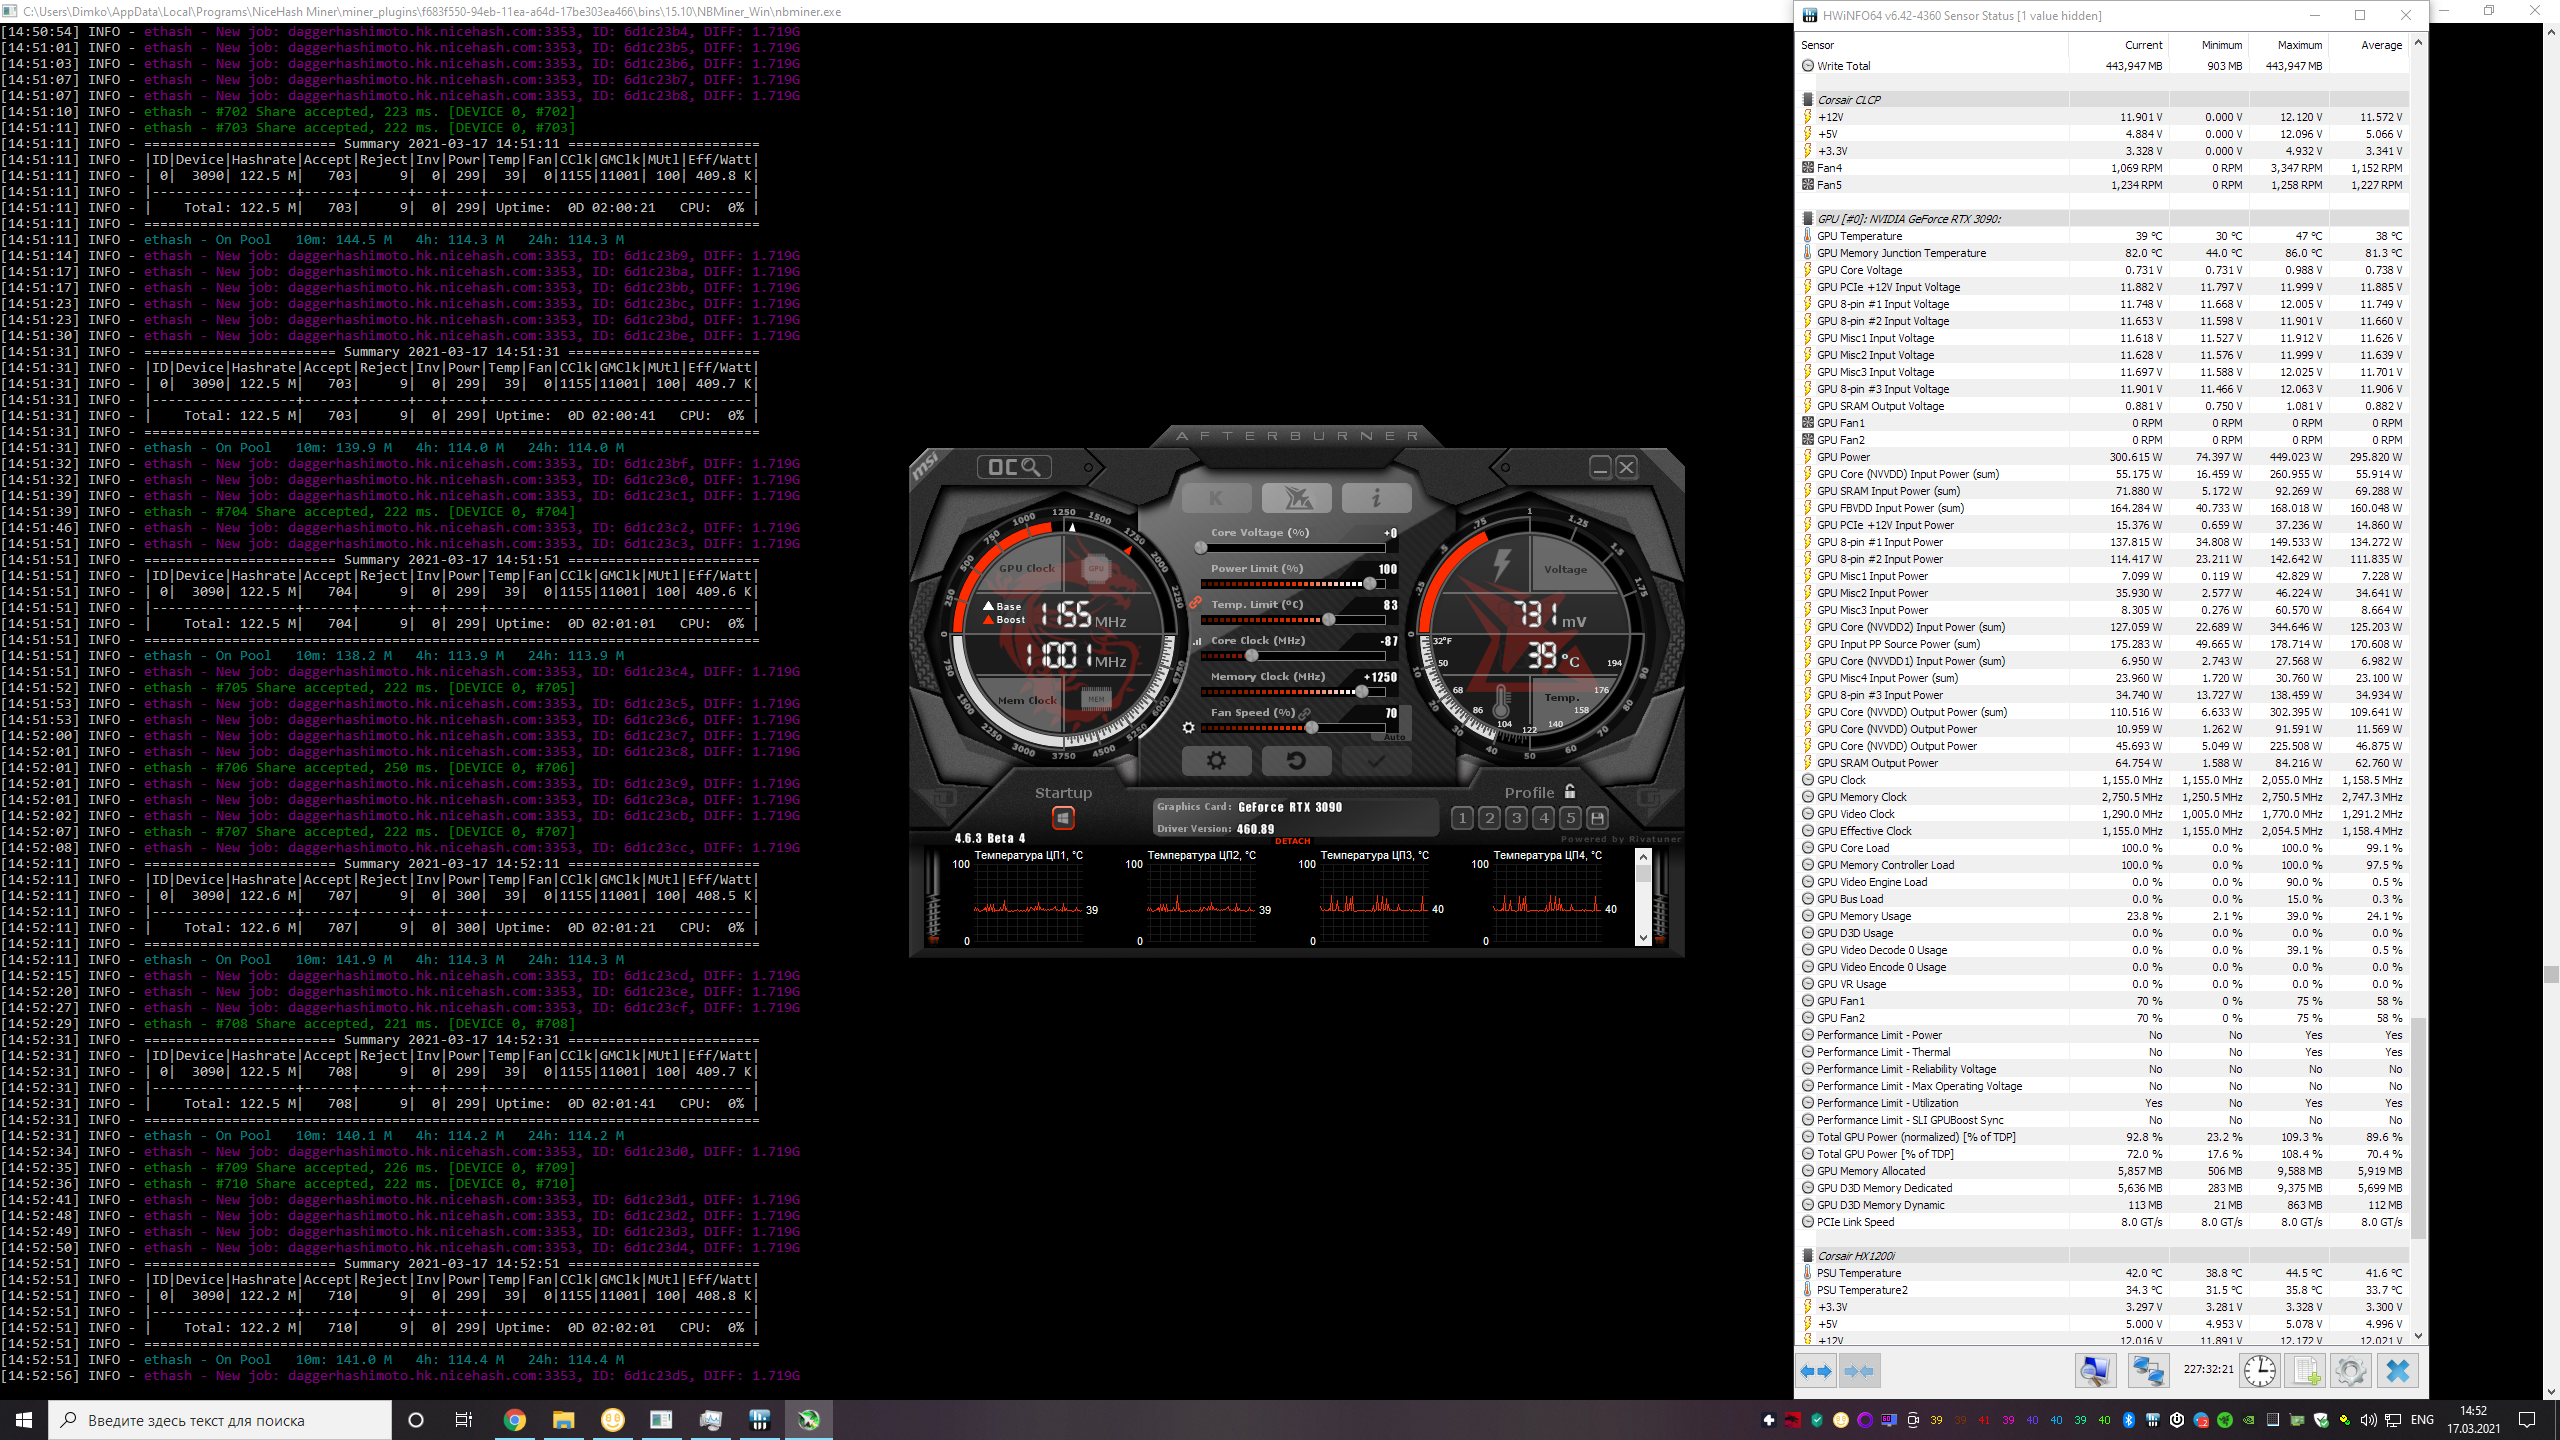Toggle the Auto fan speed button

(1395, 737)
